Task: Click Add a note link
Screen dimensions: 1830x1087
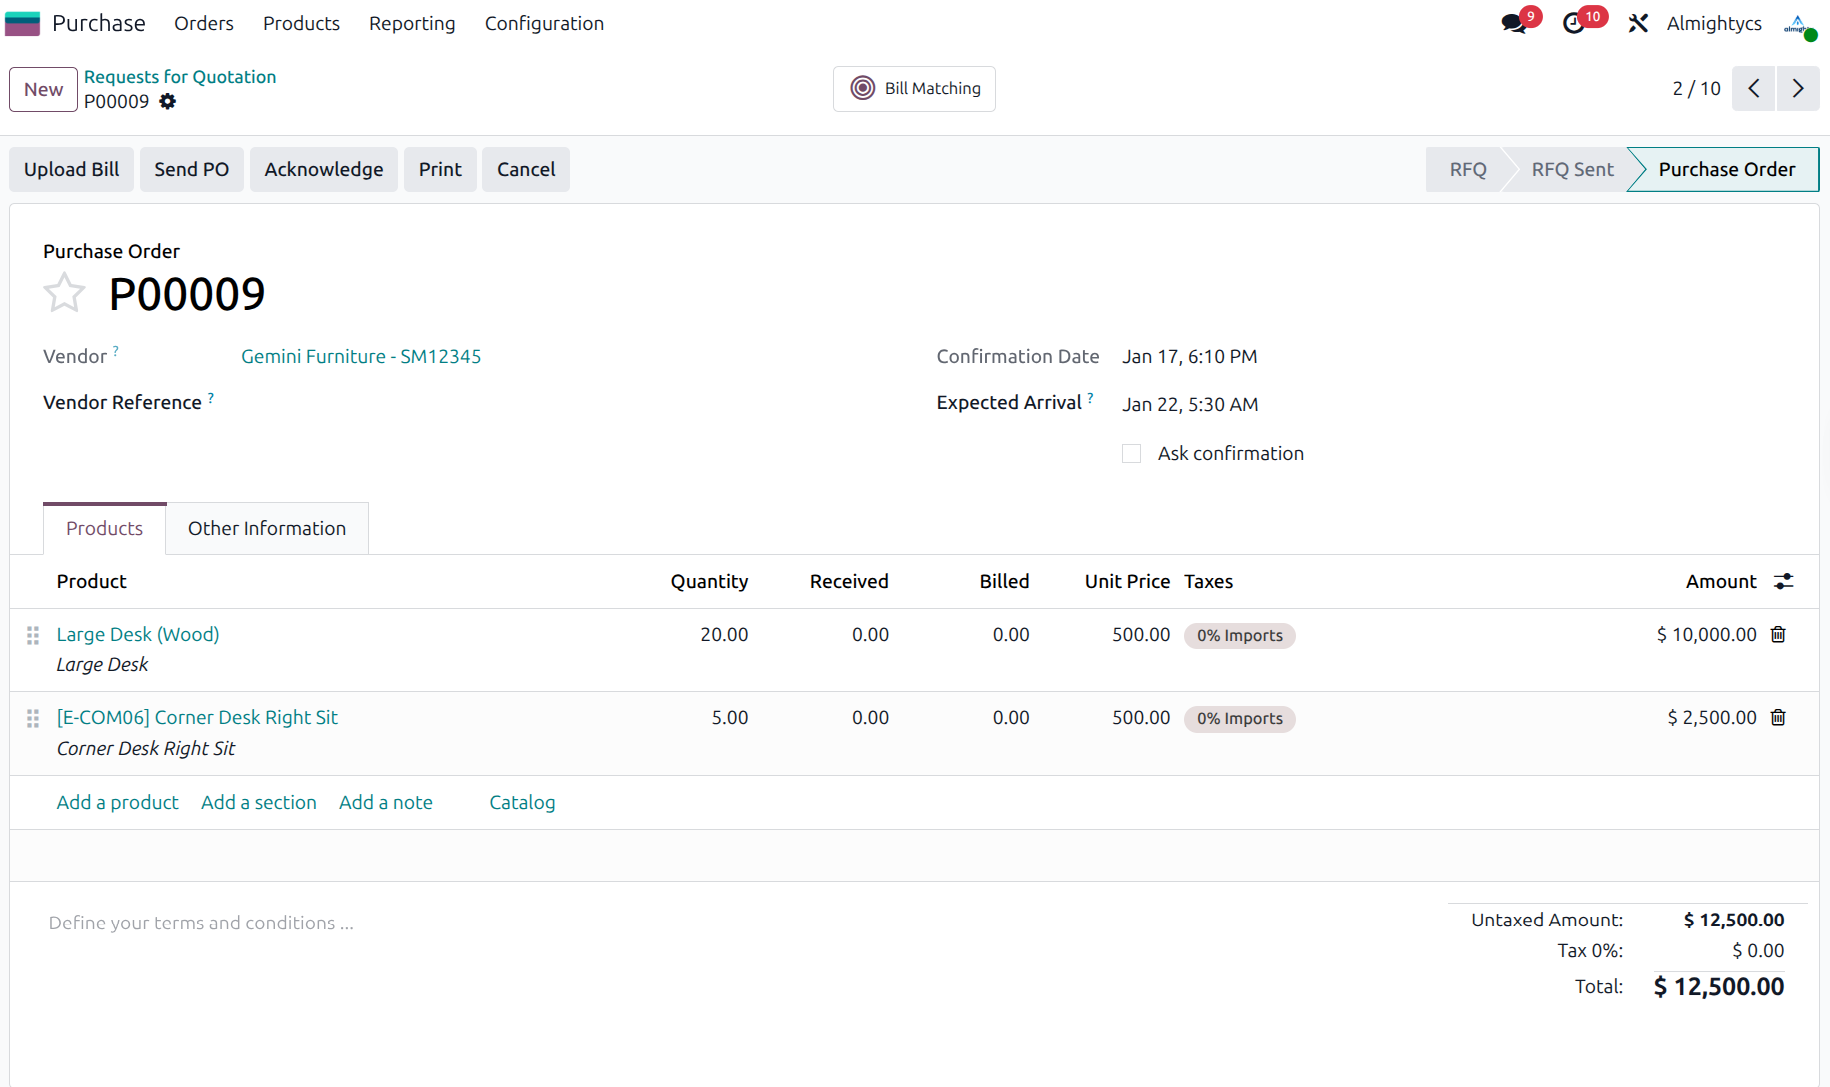Action: [386, 802]
